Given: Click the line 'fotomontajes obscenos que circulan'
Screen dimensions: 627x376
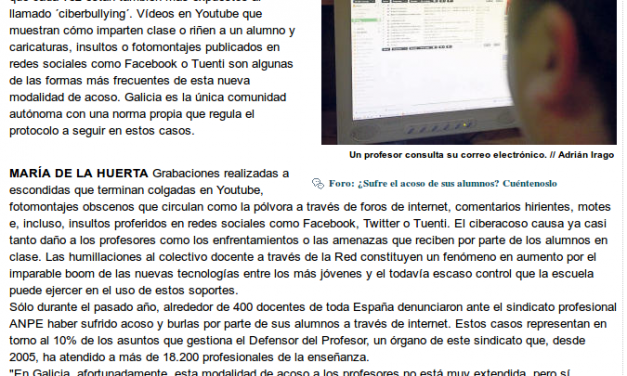Looking at the screenshot, I should click(310, 207).
